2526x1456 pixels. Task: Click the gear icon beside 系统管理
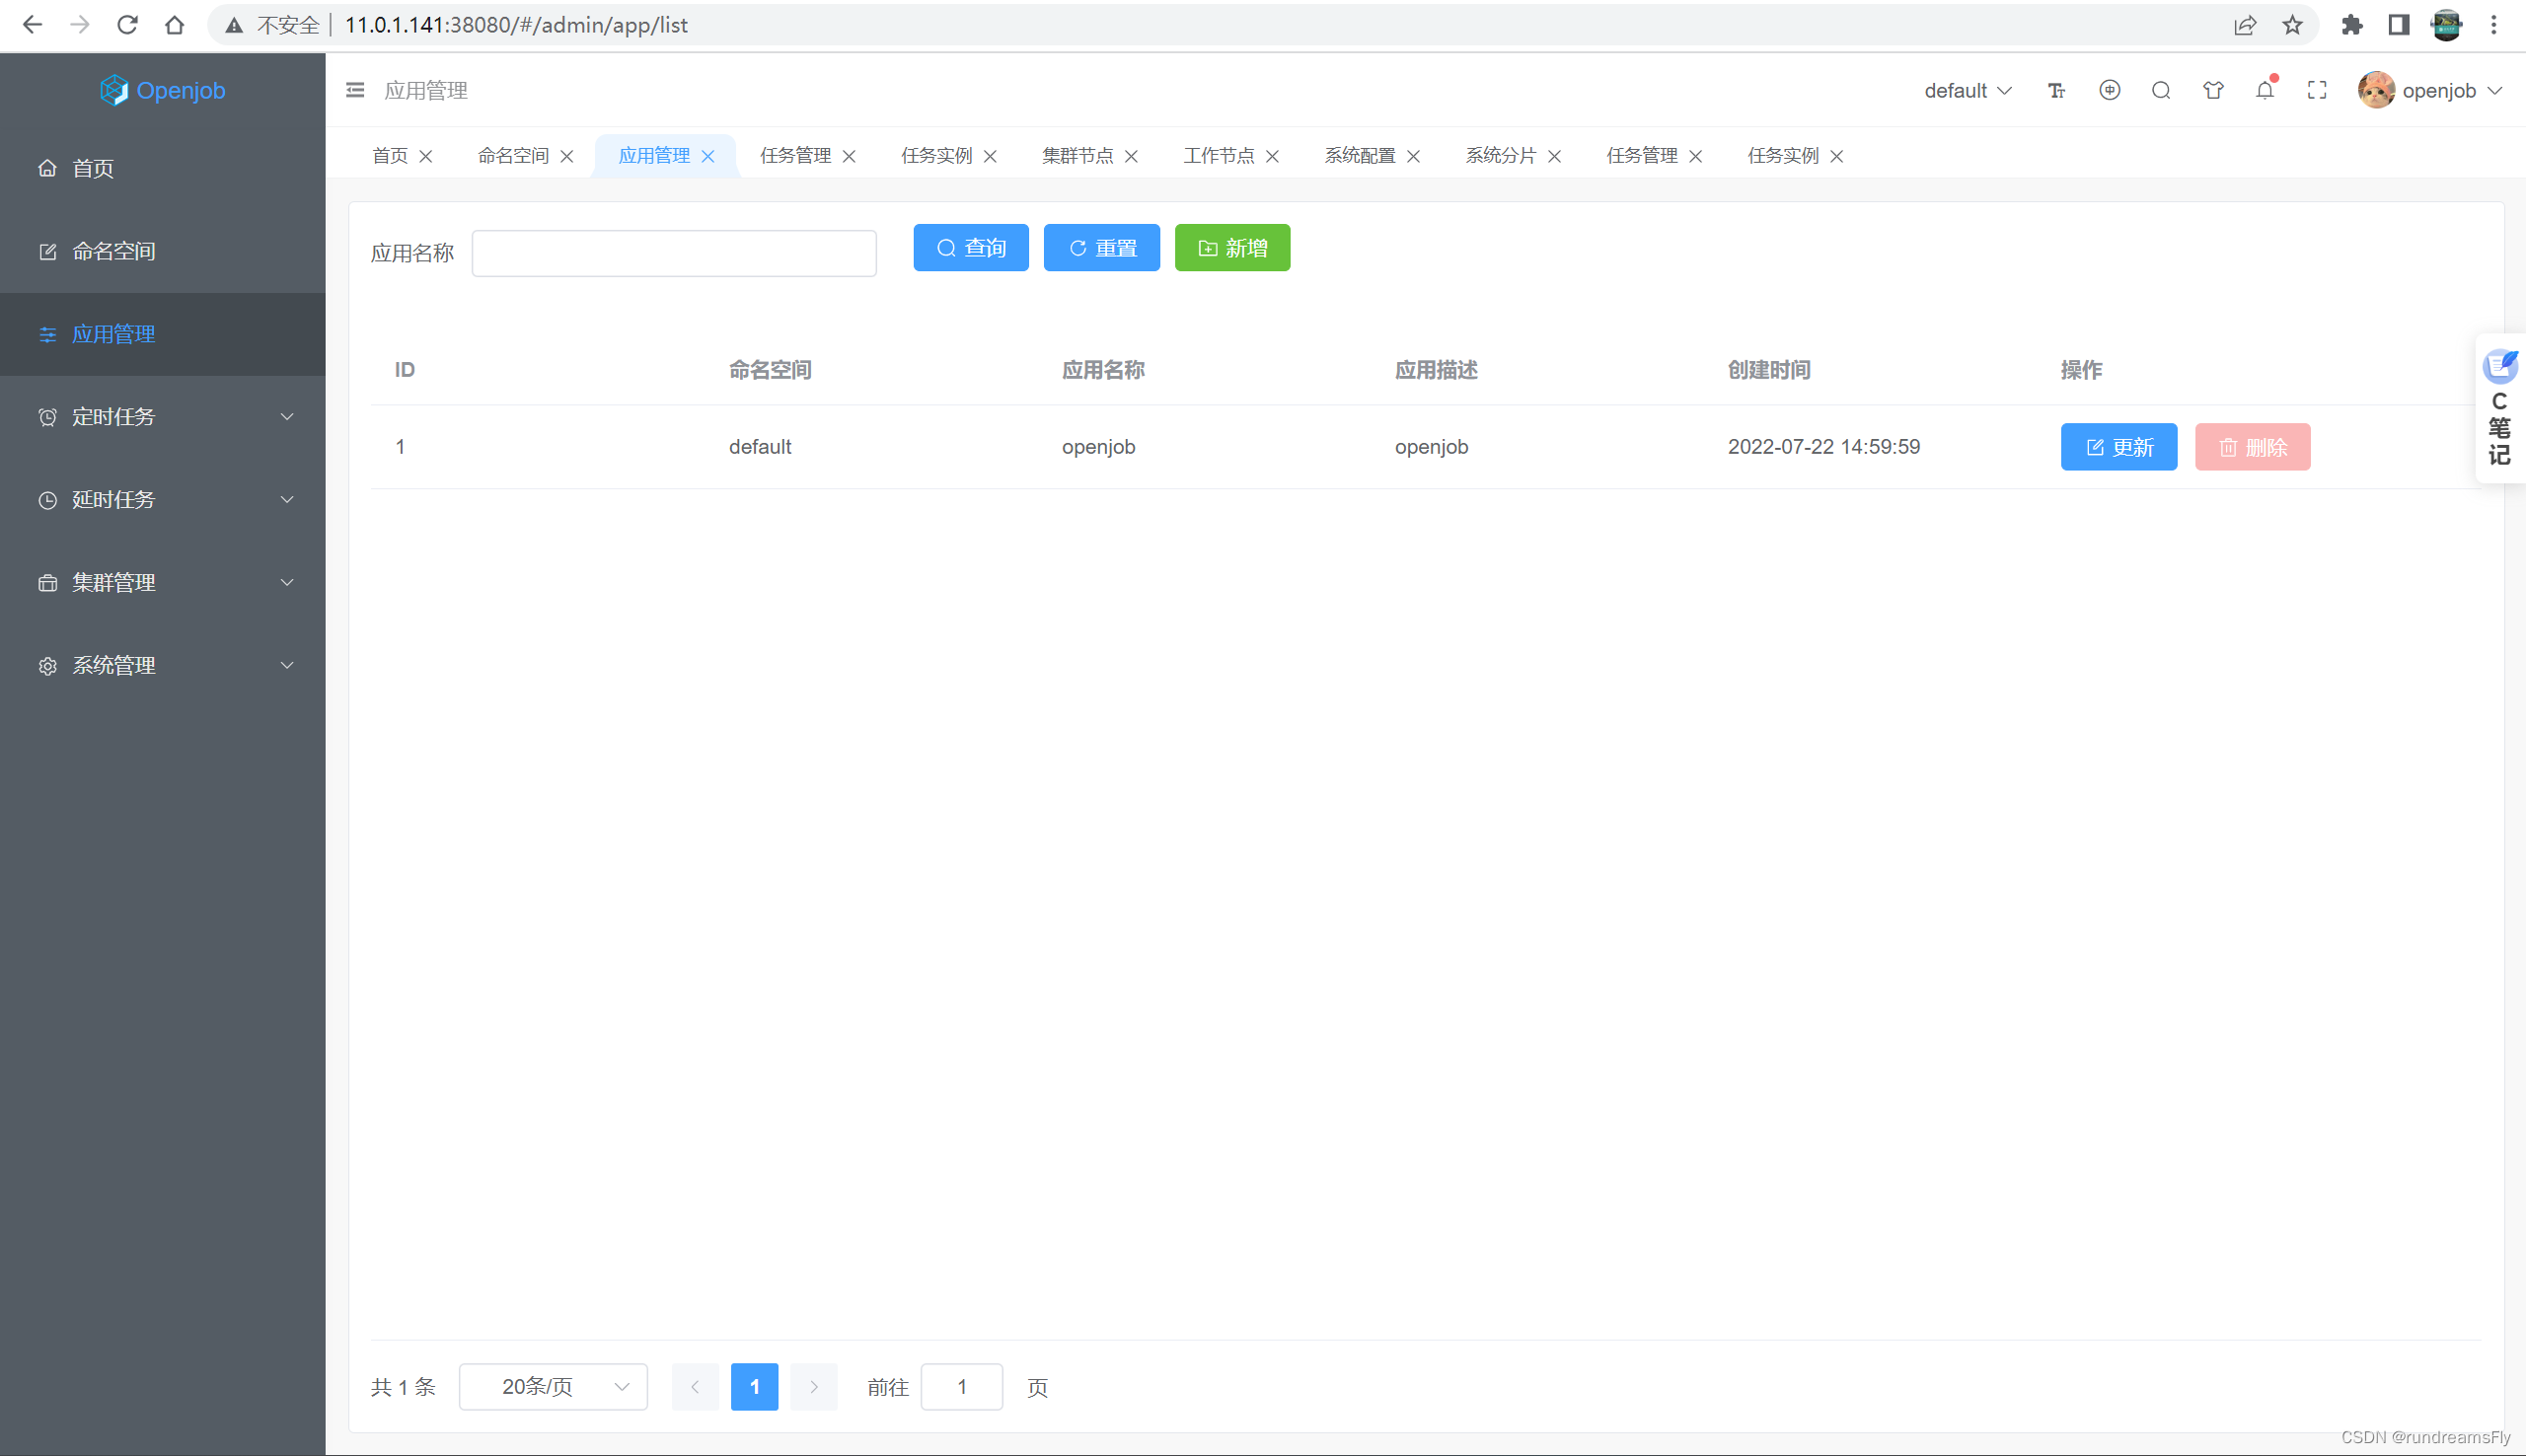47,665
